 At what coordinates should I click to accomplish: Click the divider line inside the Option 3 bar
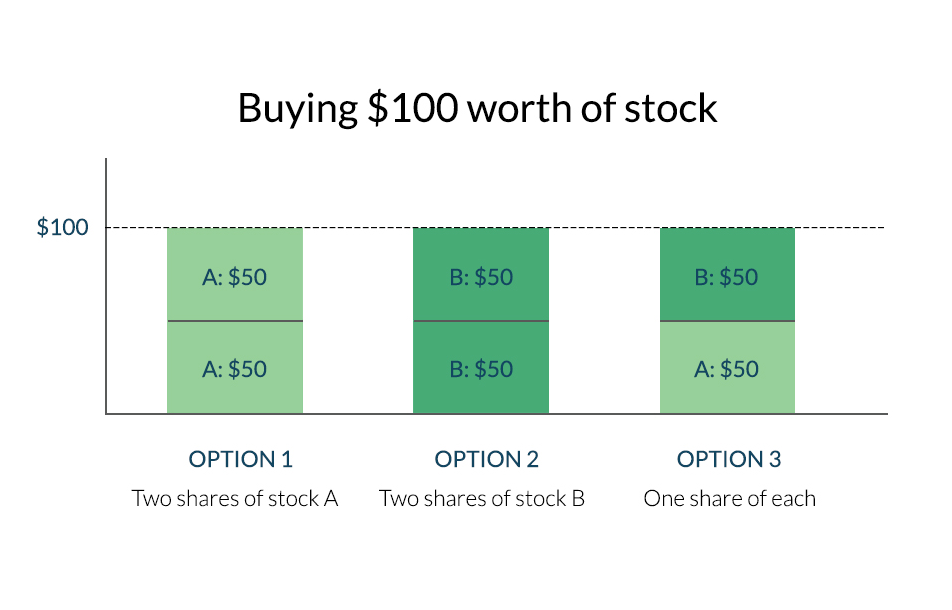tap(727, 321)
